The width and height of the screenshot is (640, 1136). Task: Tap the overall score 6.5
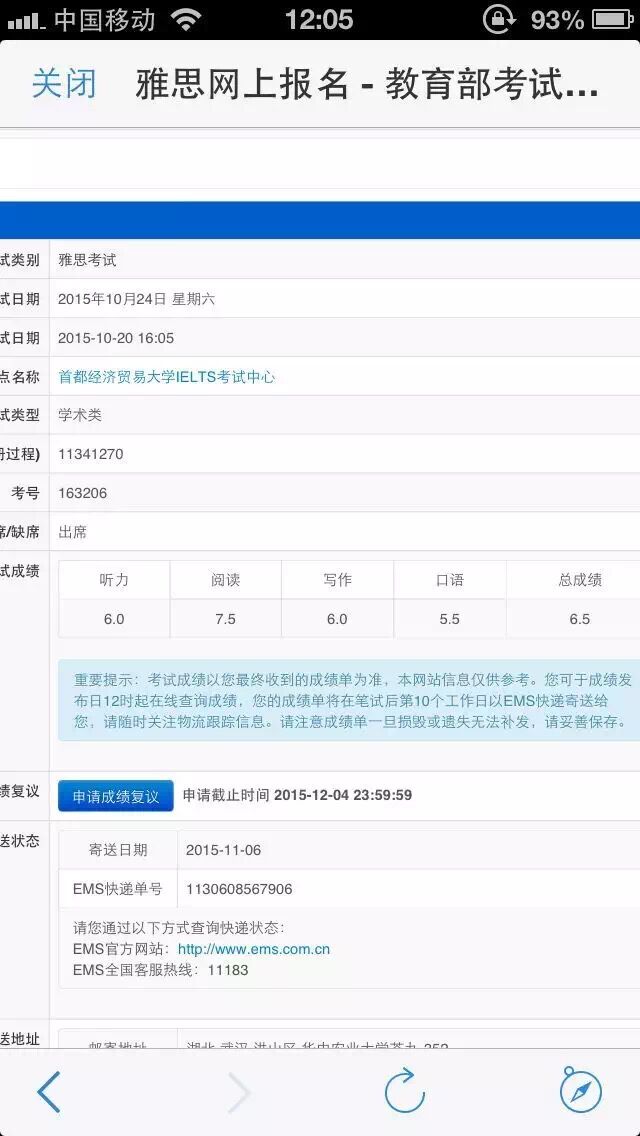[x=580, y=619]
